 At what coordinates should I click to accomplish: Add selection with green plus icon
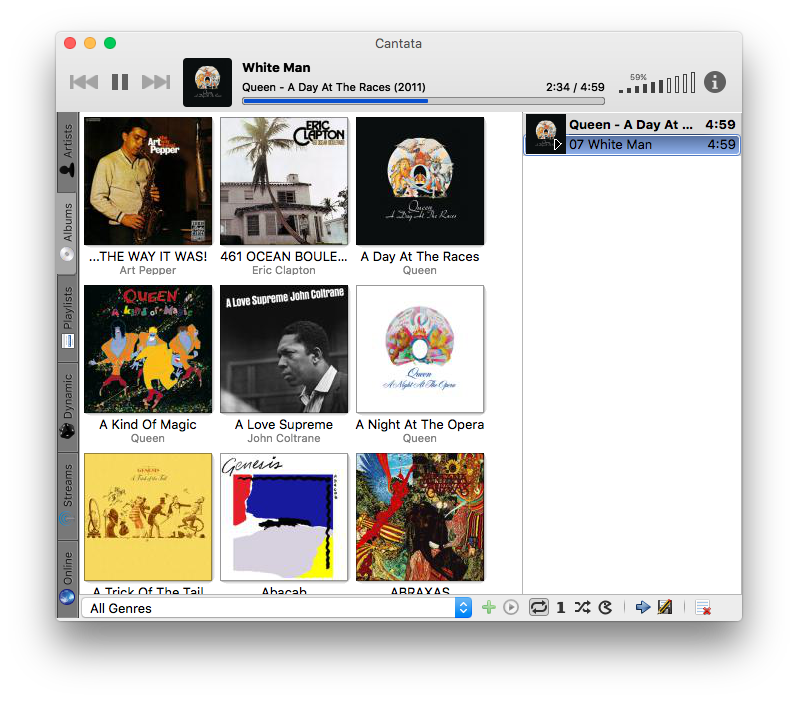(x=489, y=607)
